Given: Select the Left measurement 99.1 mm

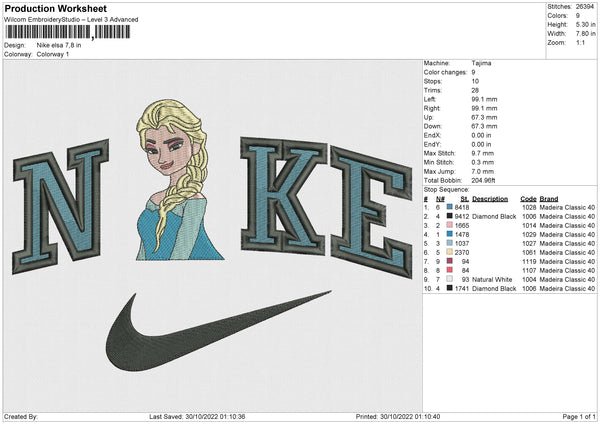Looking at the screenshot, I should pyautogui.click(x=484, y=99).
